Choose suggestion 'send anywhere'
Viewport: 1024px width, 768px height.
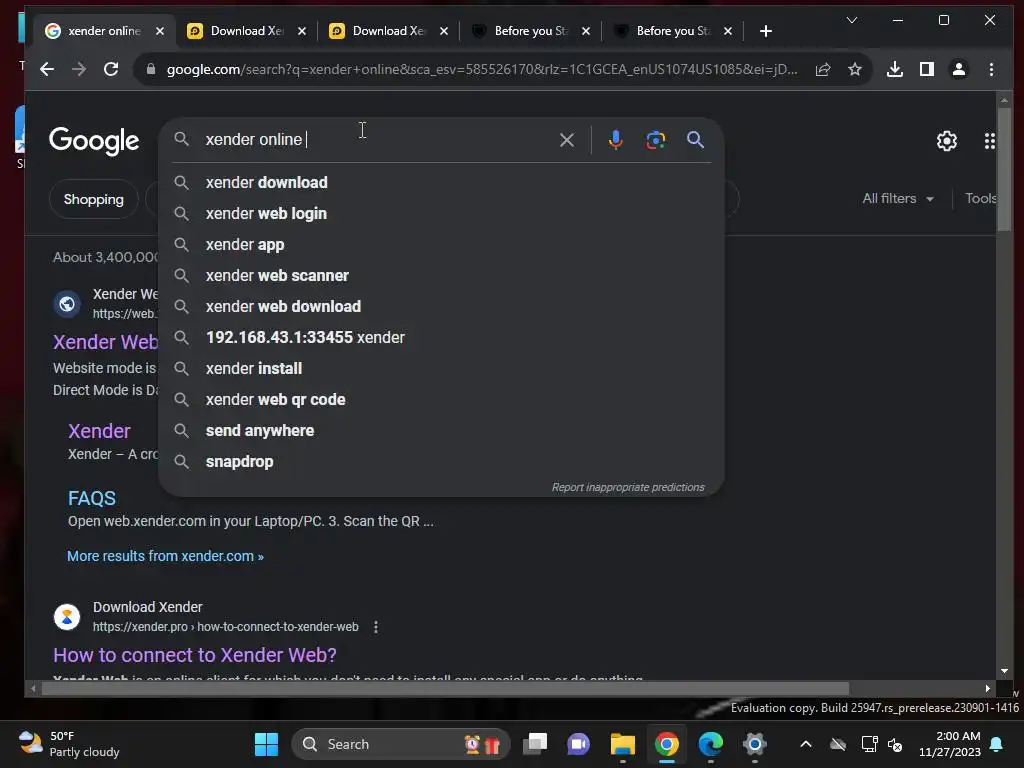coord(441,431)
